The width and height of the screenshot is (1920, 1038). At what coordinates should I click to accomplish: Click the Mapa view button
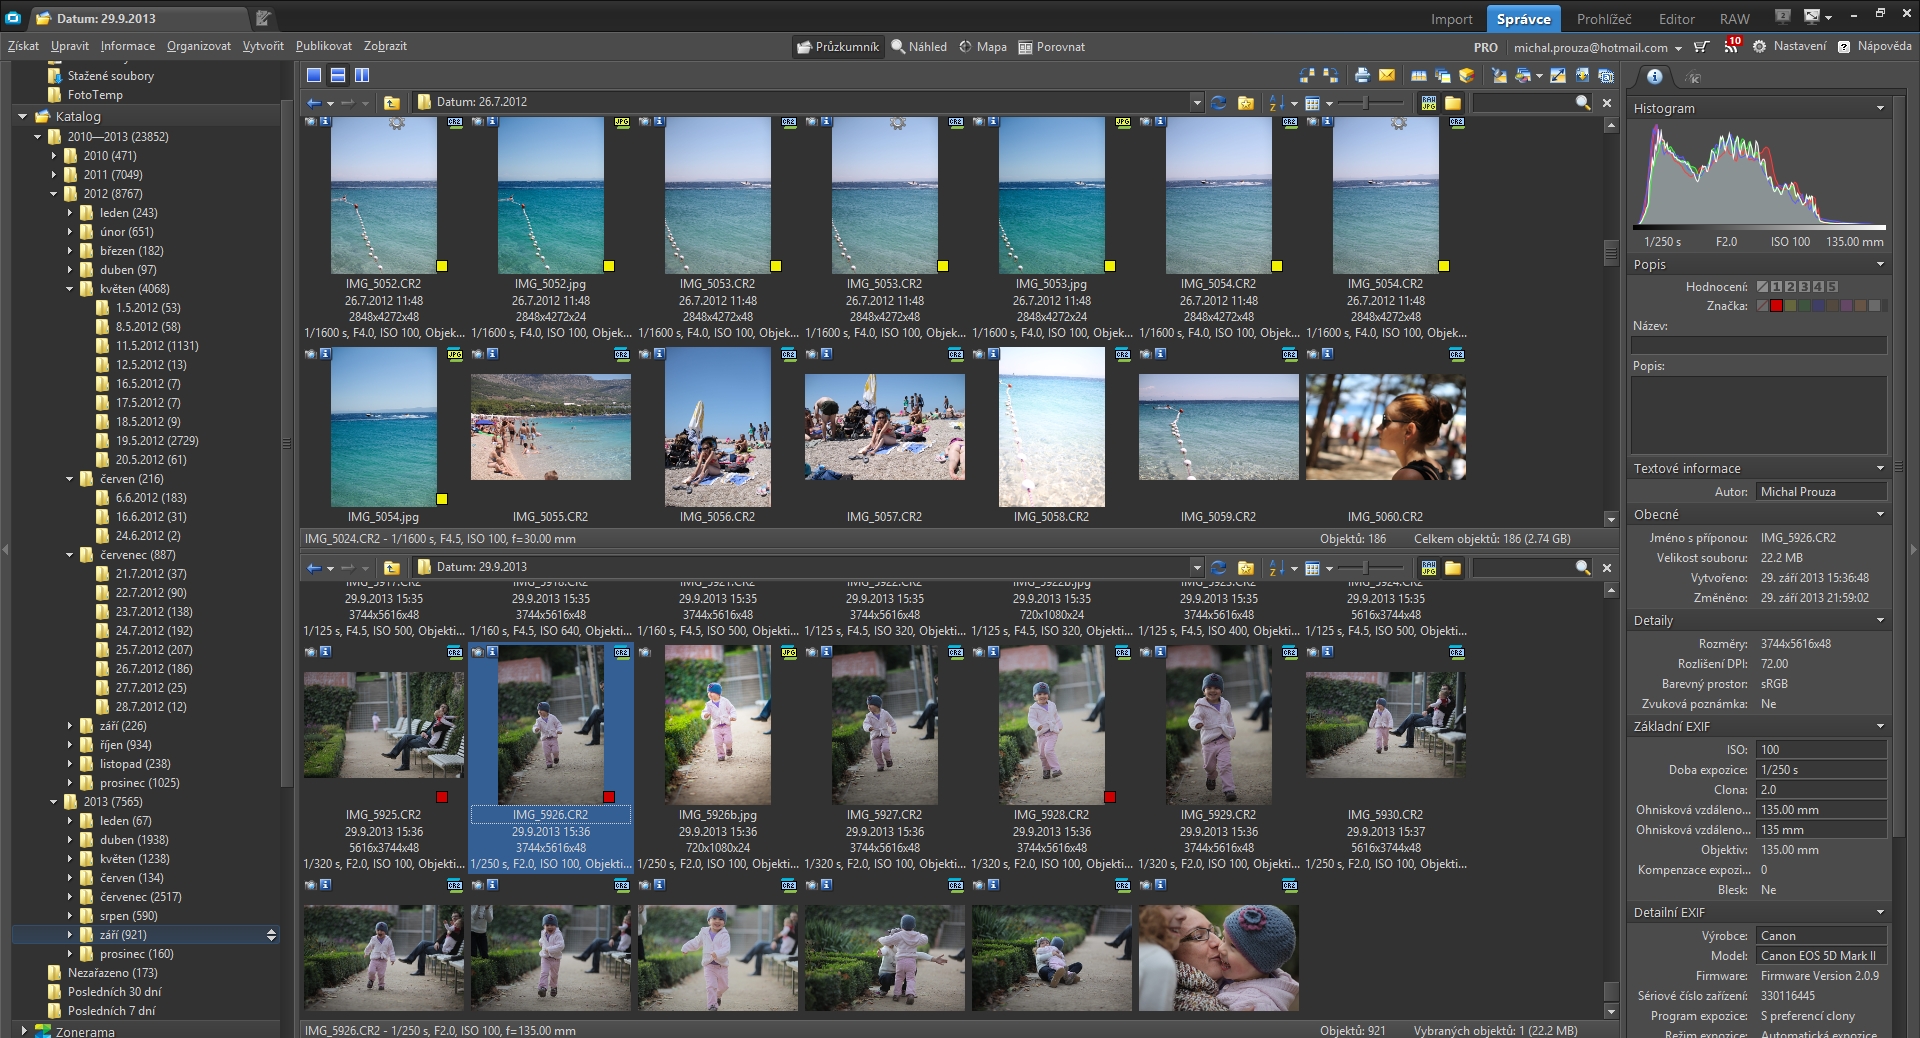[983, 47]
